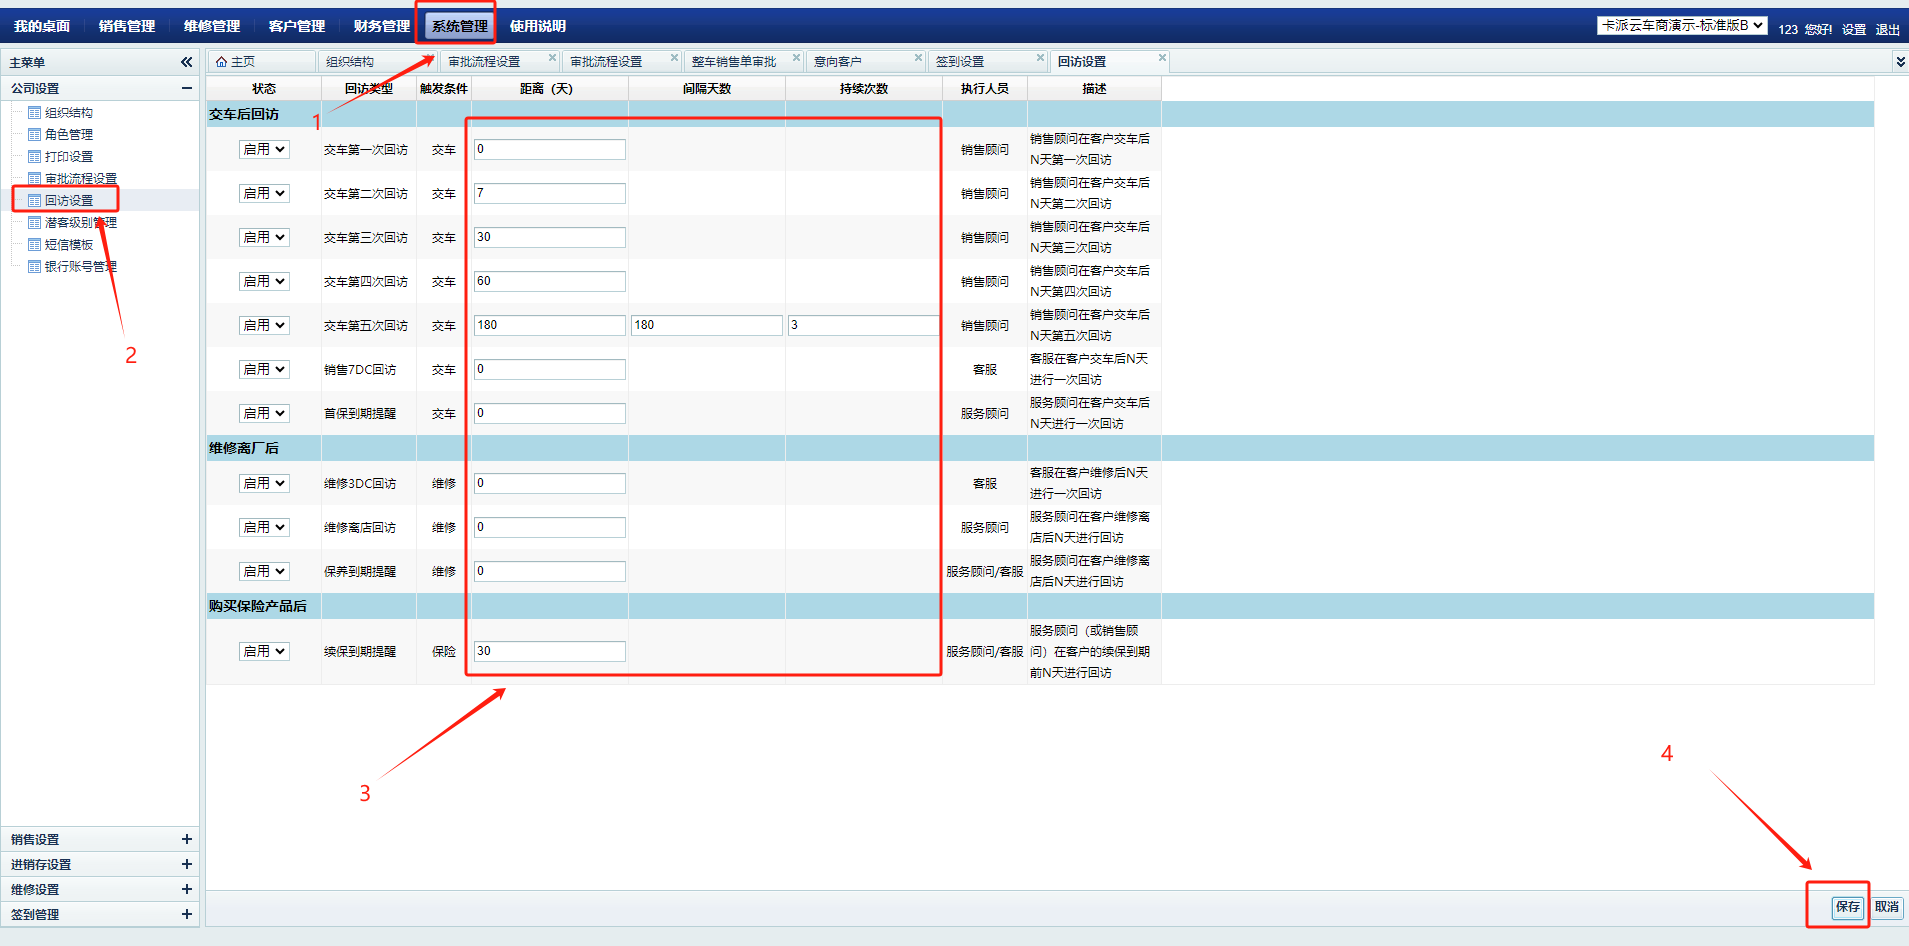
Task: Open 打印设置 from the sidebar
Action: 68,157
